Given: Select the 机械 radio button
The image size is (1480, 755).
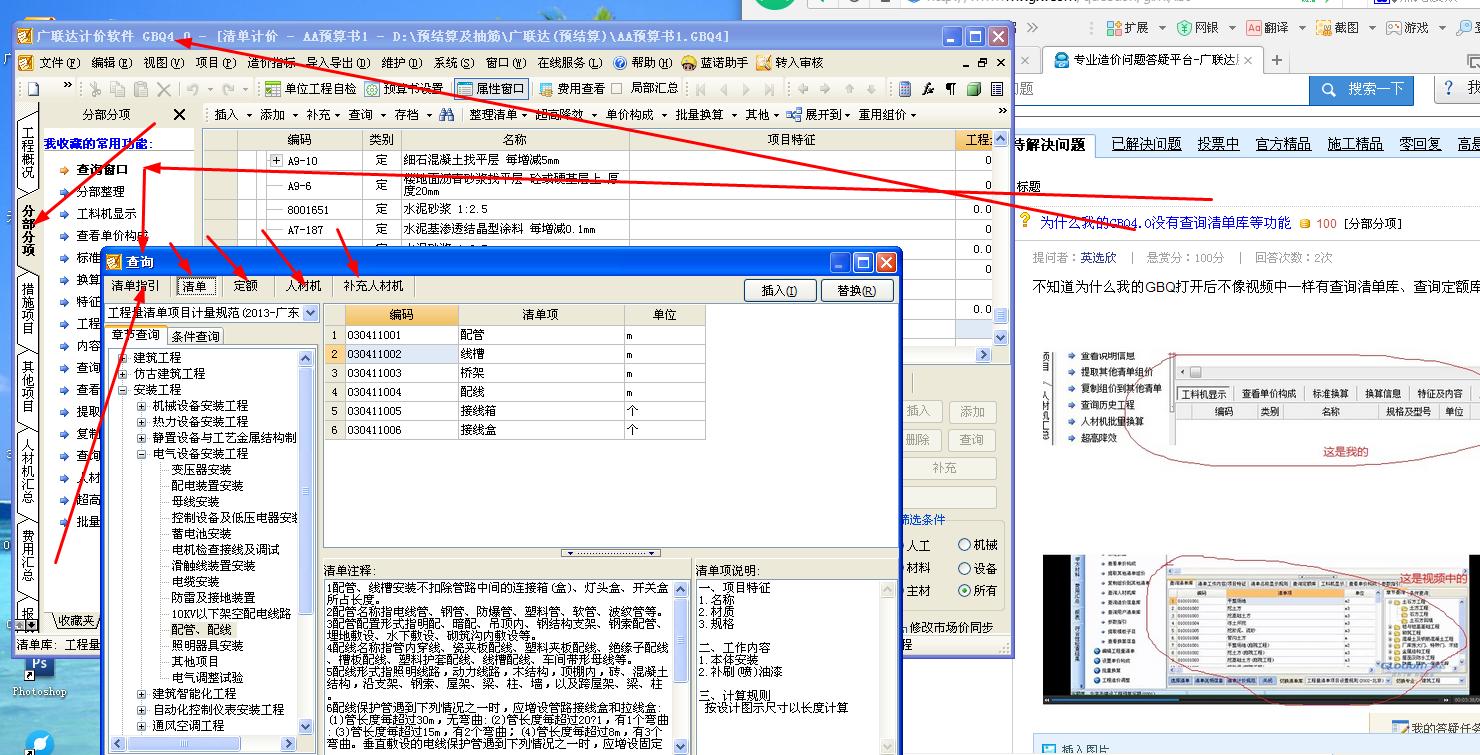Looking at the screenshot, I should click(964, 545).
